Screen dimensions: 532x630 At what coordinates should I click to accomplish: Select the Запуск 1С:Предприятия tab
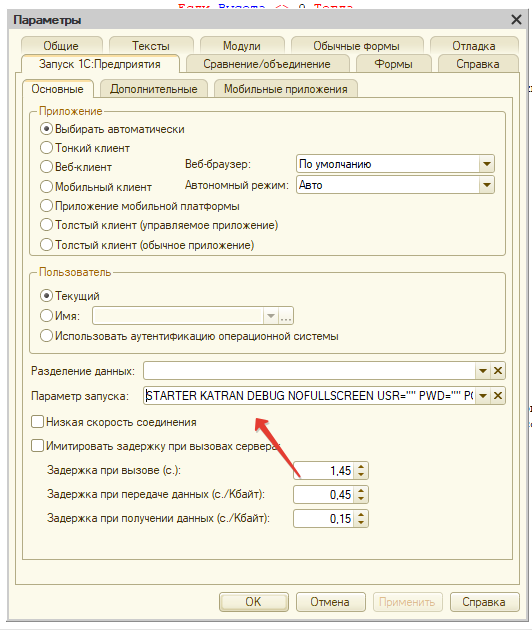tap(100, 63)
